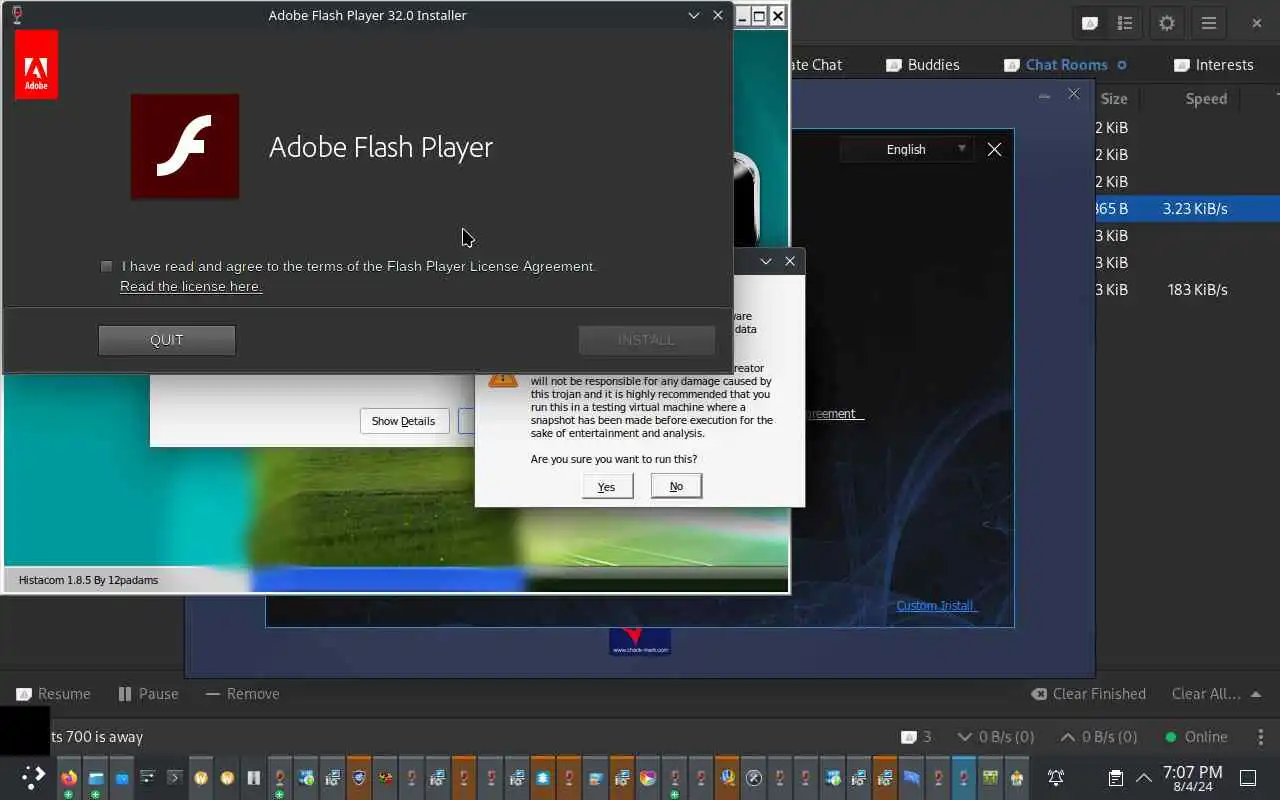
Task: Click the QUIT button in Flash installer
Action: coord(167,340)
